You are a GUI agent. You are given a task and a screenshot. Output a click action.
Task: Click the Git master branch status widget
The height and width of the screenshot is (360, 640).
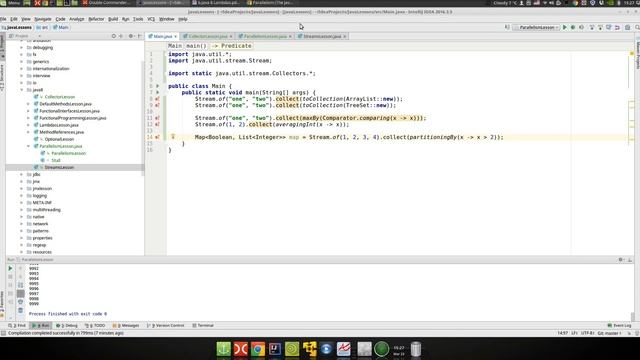click(x=609, y=333)
